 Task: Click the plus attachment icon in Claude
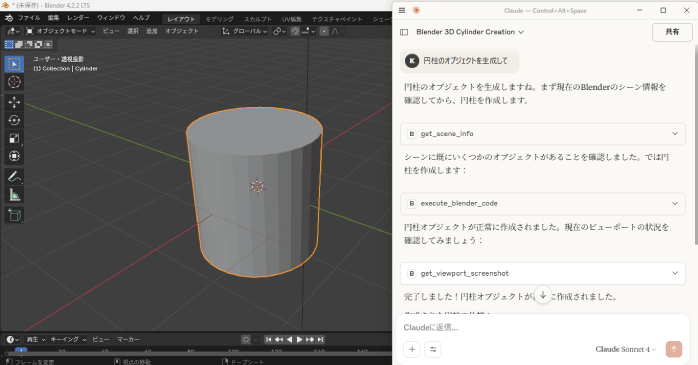pos(412,349)
